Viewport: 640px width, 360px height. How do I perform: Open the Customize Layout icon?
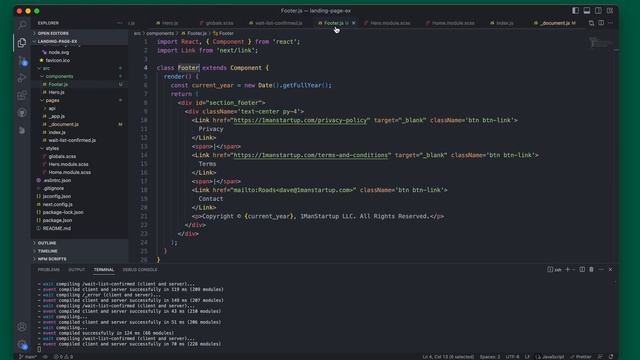[x=609, y=11]
